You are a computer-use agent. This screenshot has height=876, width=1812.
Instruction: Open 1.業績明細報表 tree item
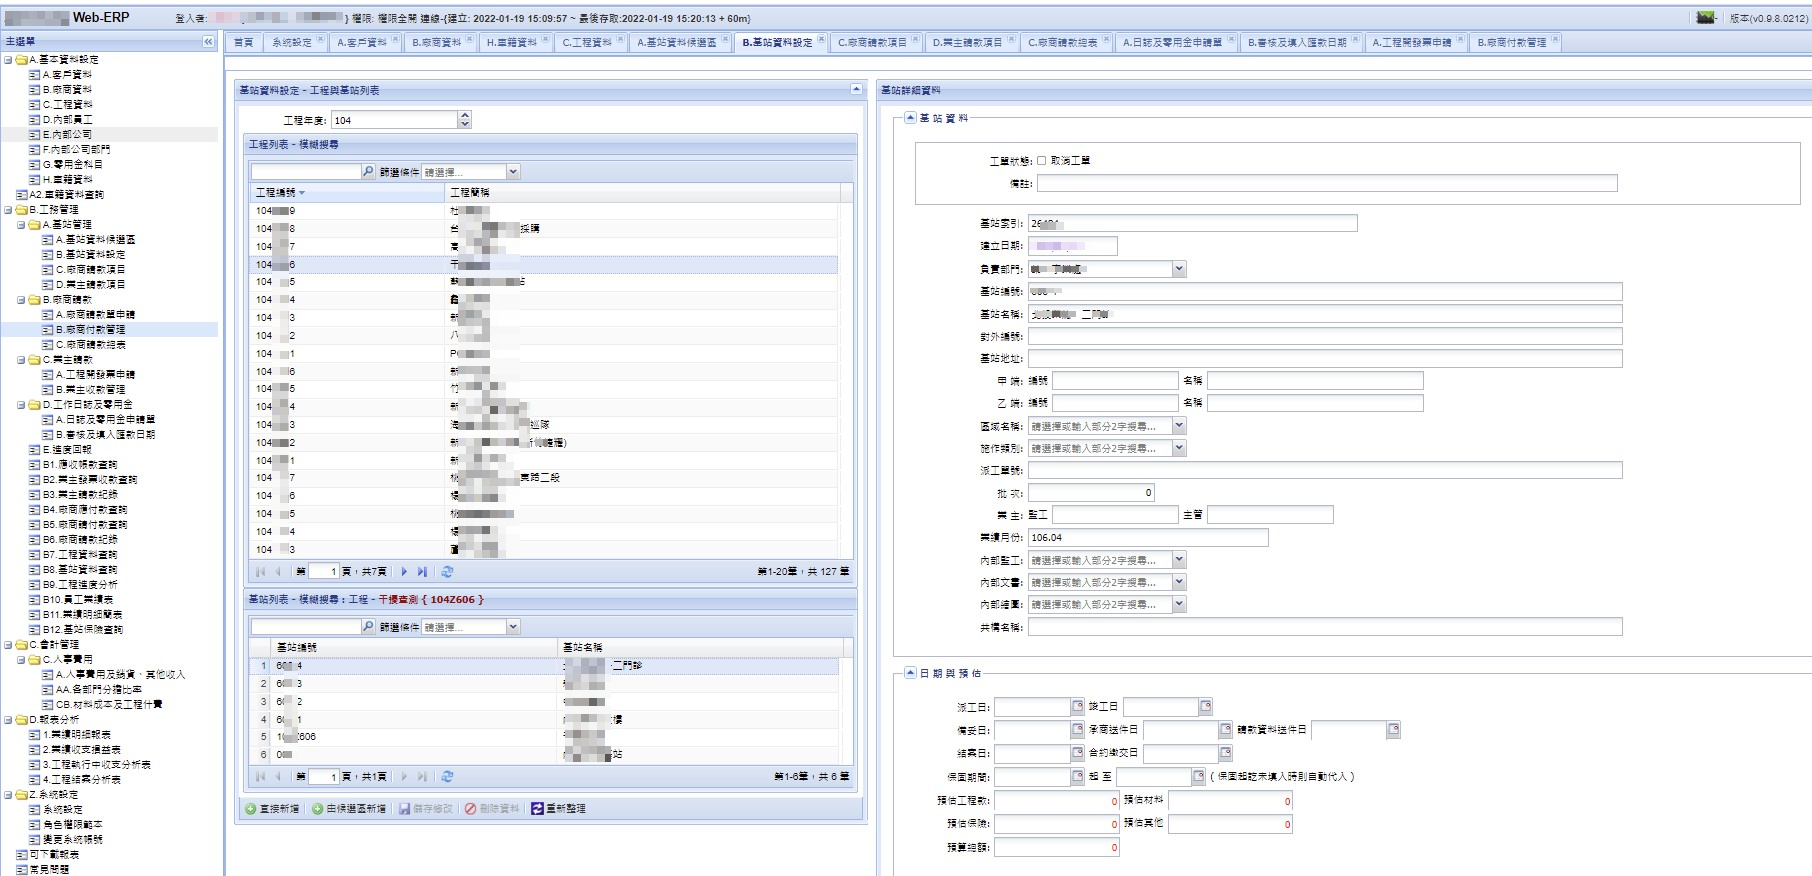click(x=77, y=734)
